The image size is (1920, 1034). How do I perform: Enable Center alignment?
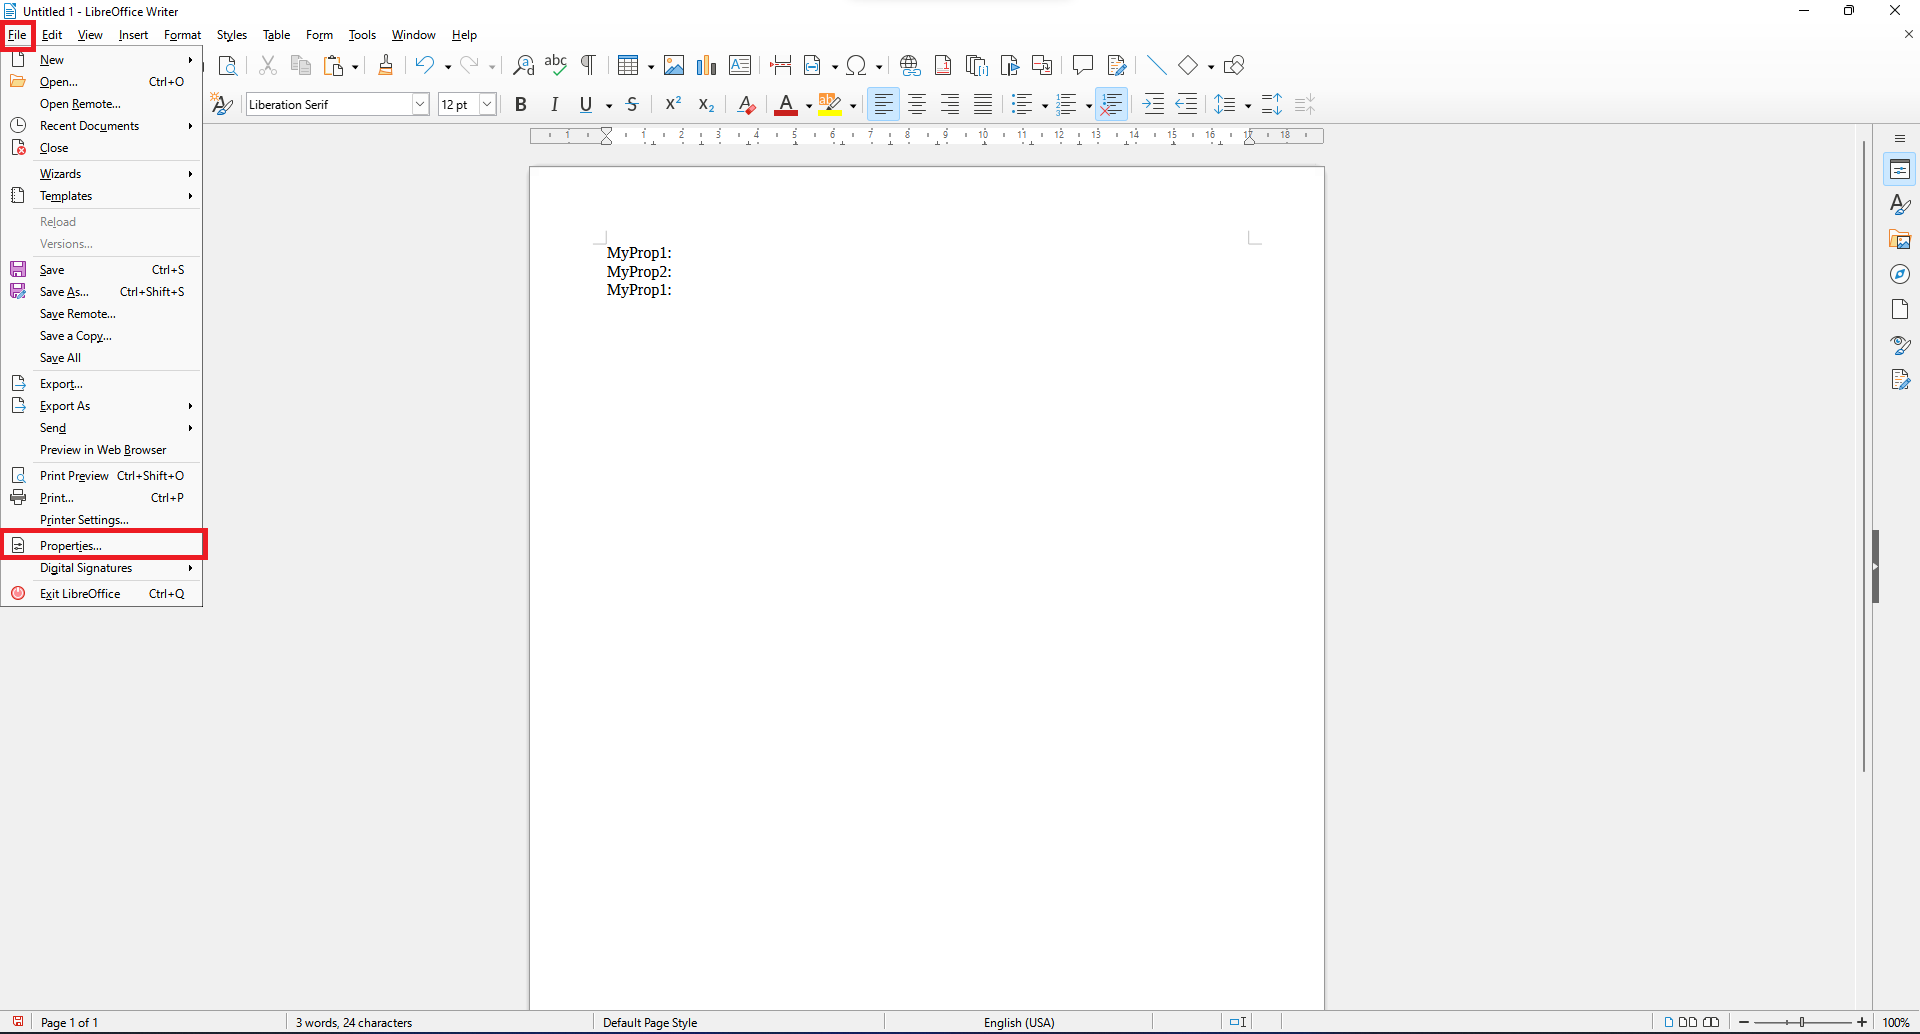coord(917,104)
